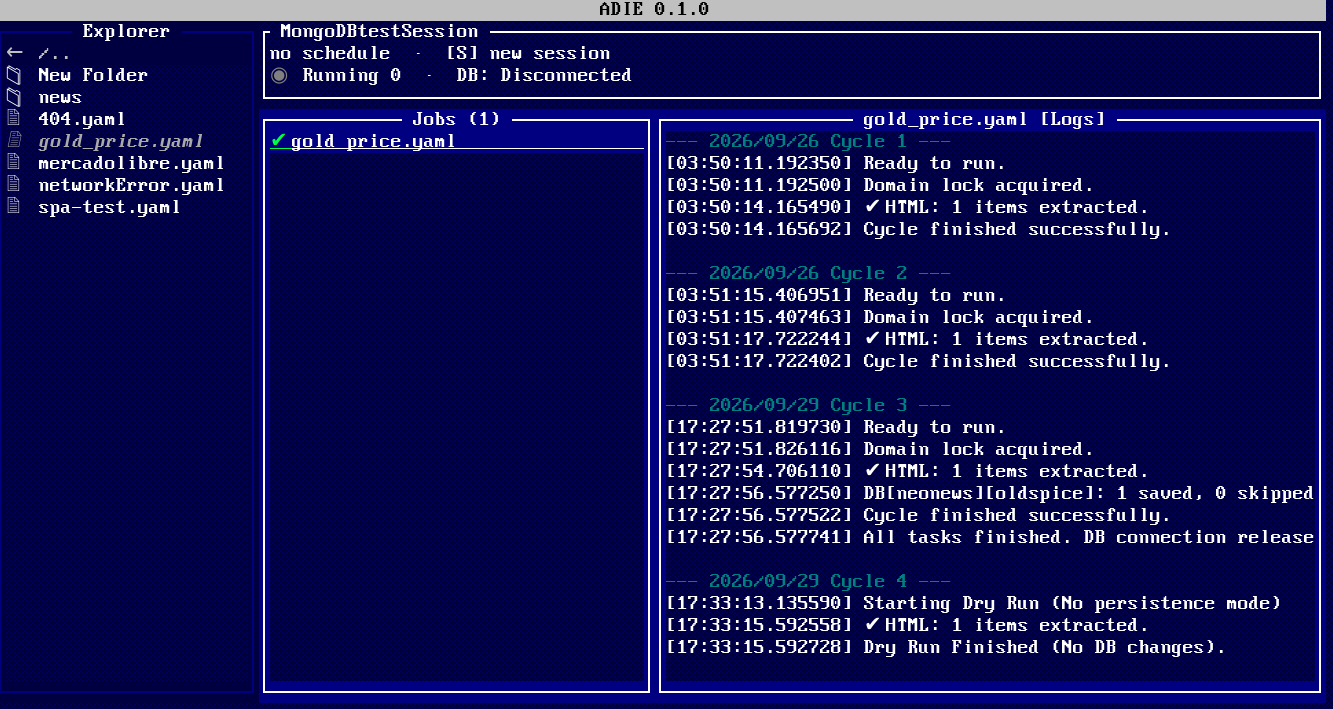This screenshot has height=709, width=1333.
Task: Click the file icon beside gold_price.yaml in Explorer
Action: (x=14, y=141)
